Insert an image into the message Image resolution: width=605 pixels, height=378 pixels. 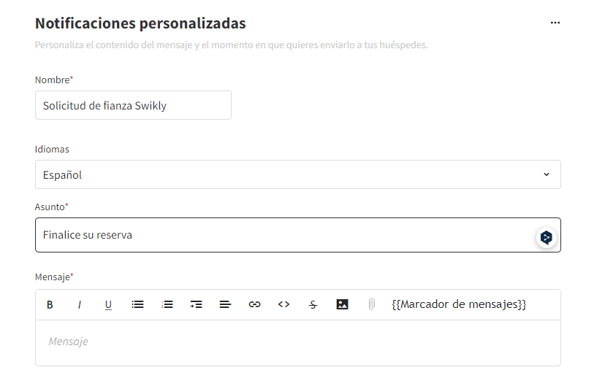click(x=342, y=304)
